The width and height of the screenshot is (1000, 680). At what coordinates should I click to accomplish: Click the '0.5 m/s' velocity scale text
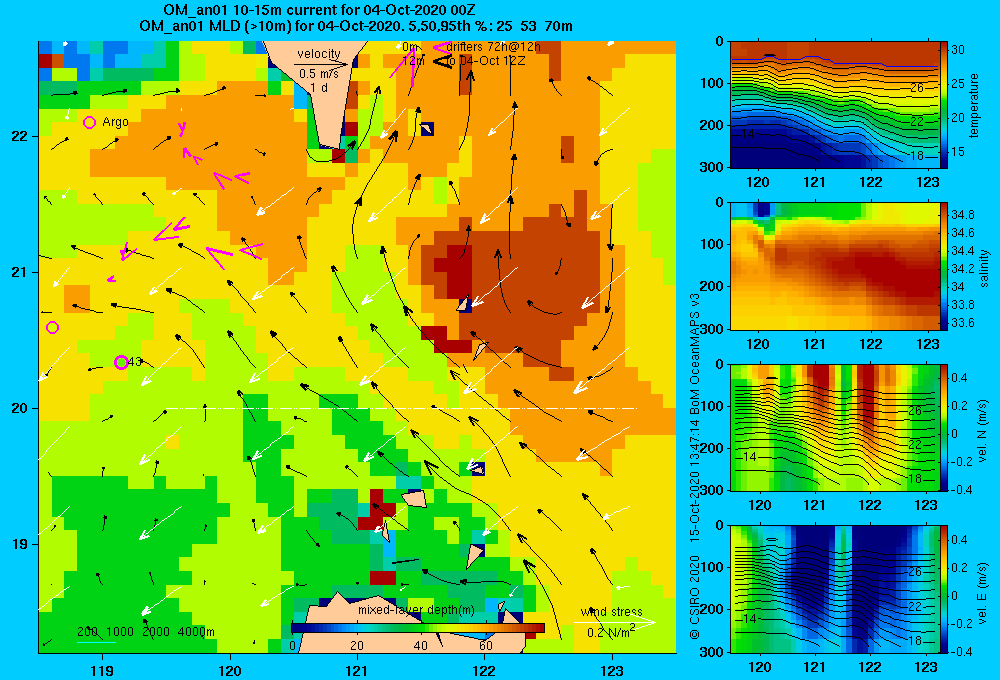[319, 74]
